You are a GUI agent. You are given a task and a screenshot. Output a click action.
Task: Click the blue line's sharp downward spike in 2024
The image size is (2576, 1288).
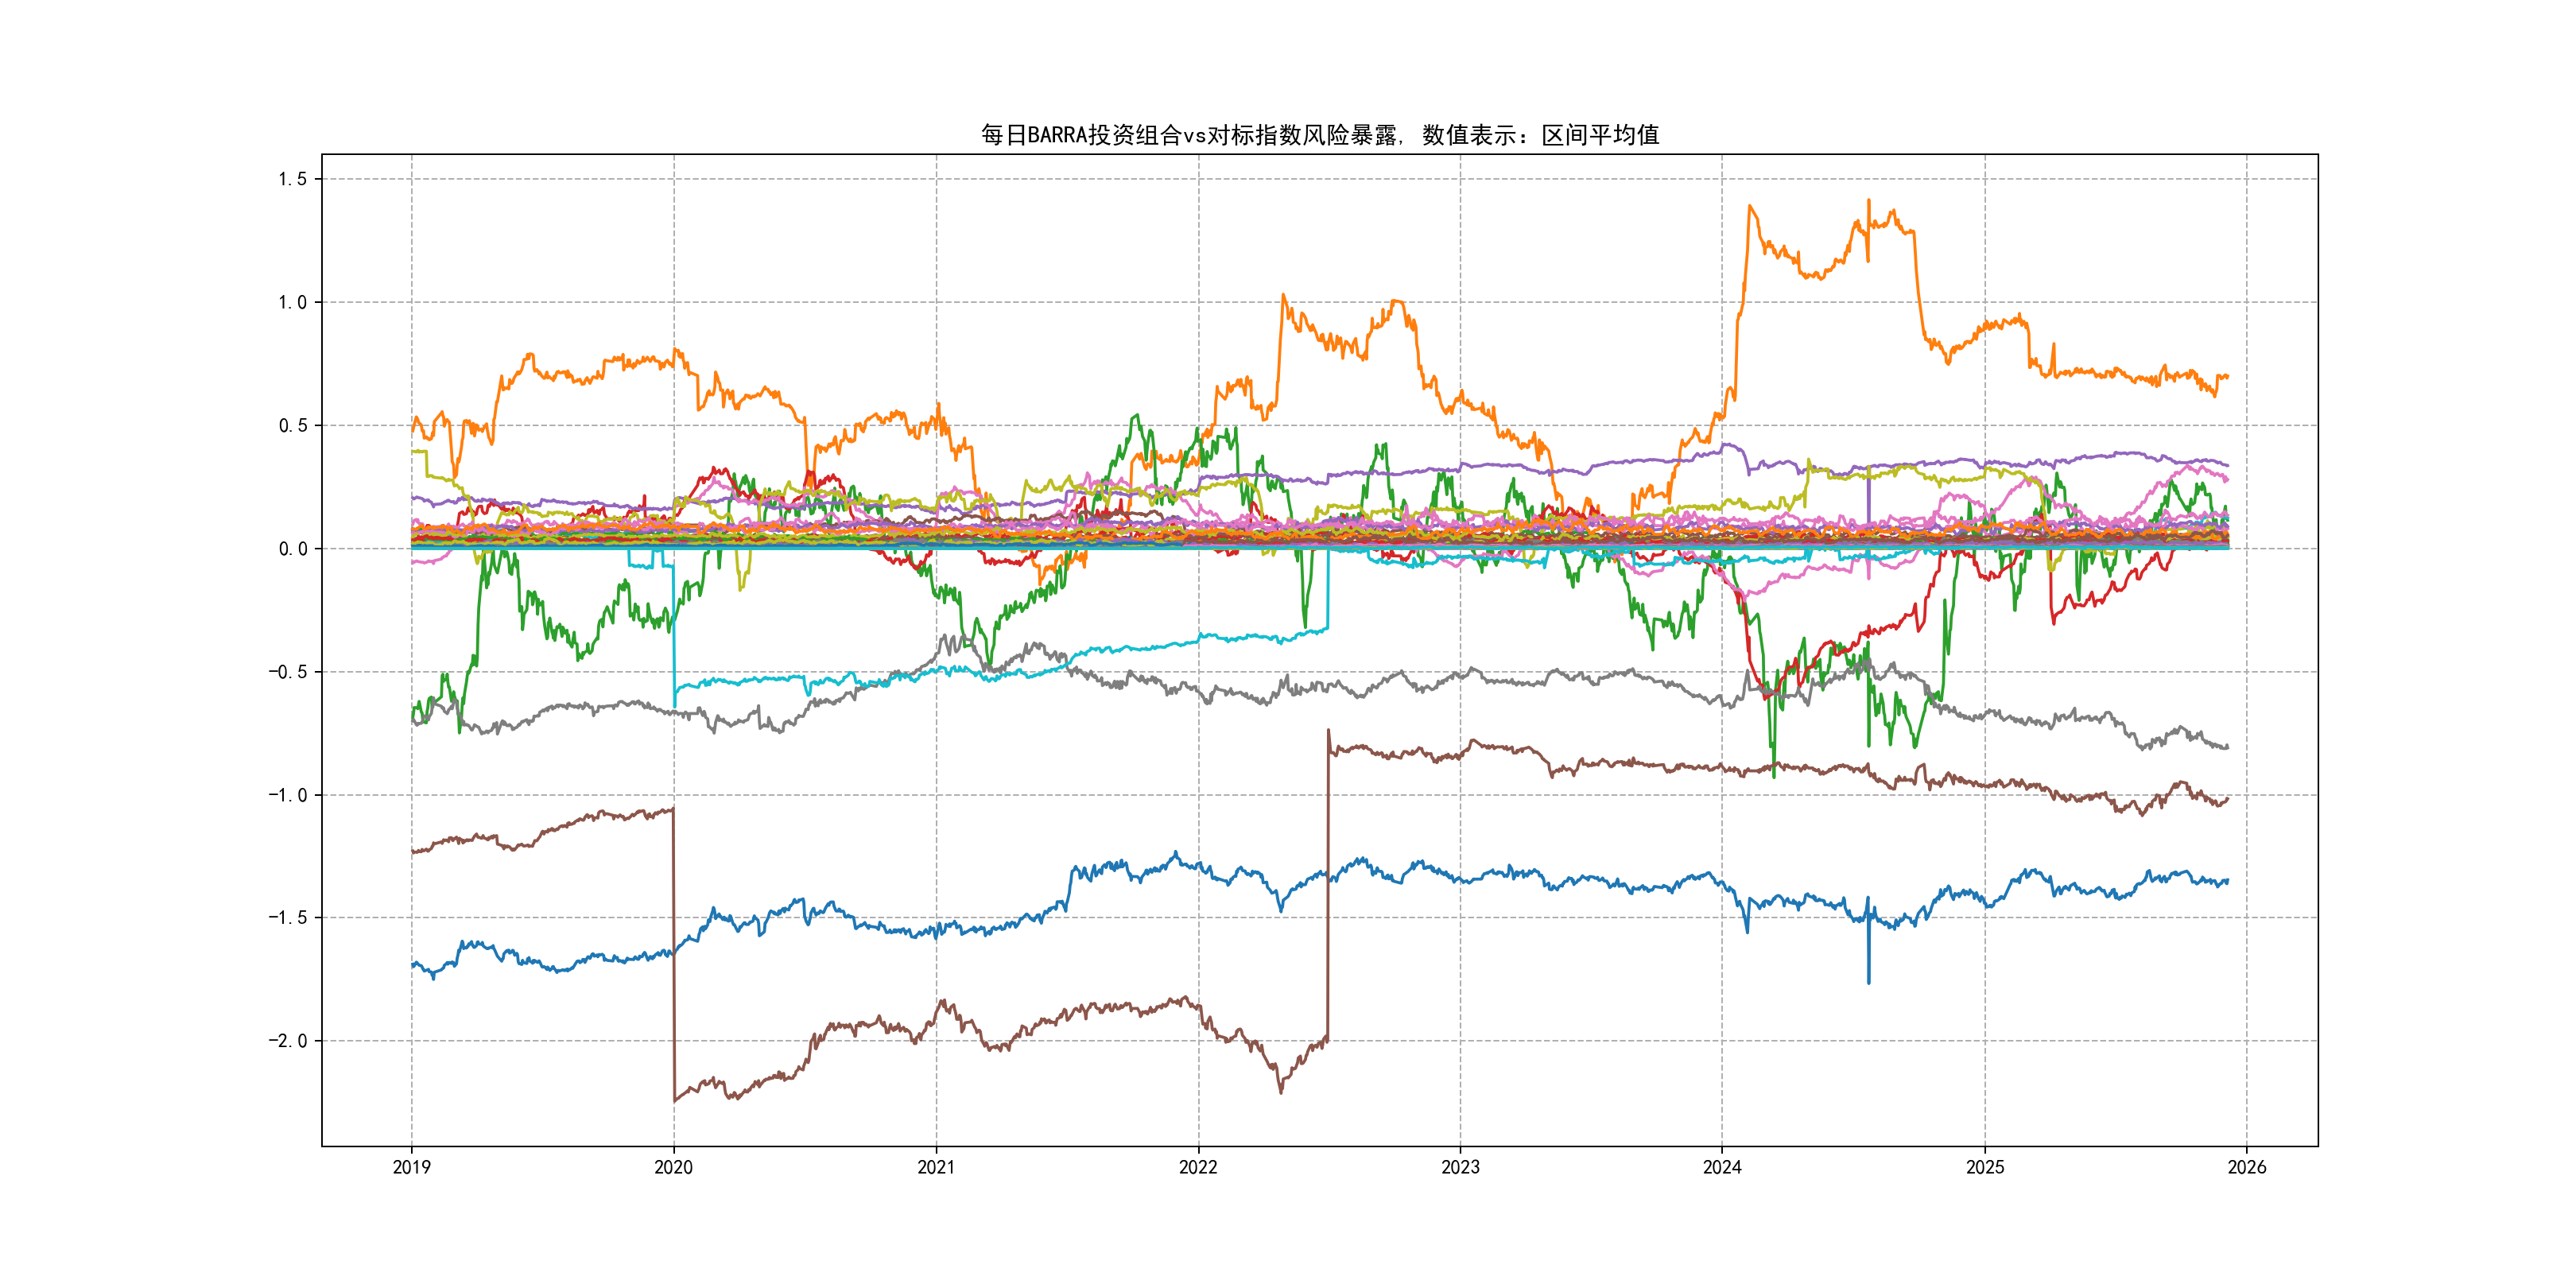point(1869,981)
